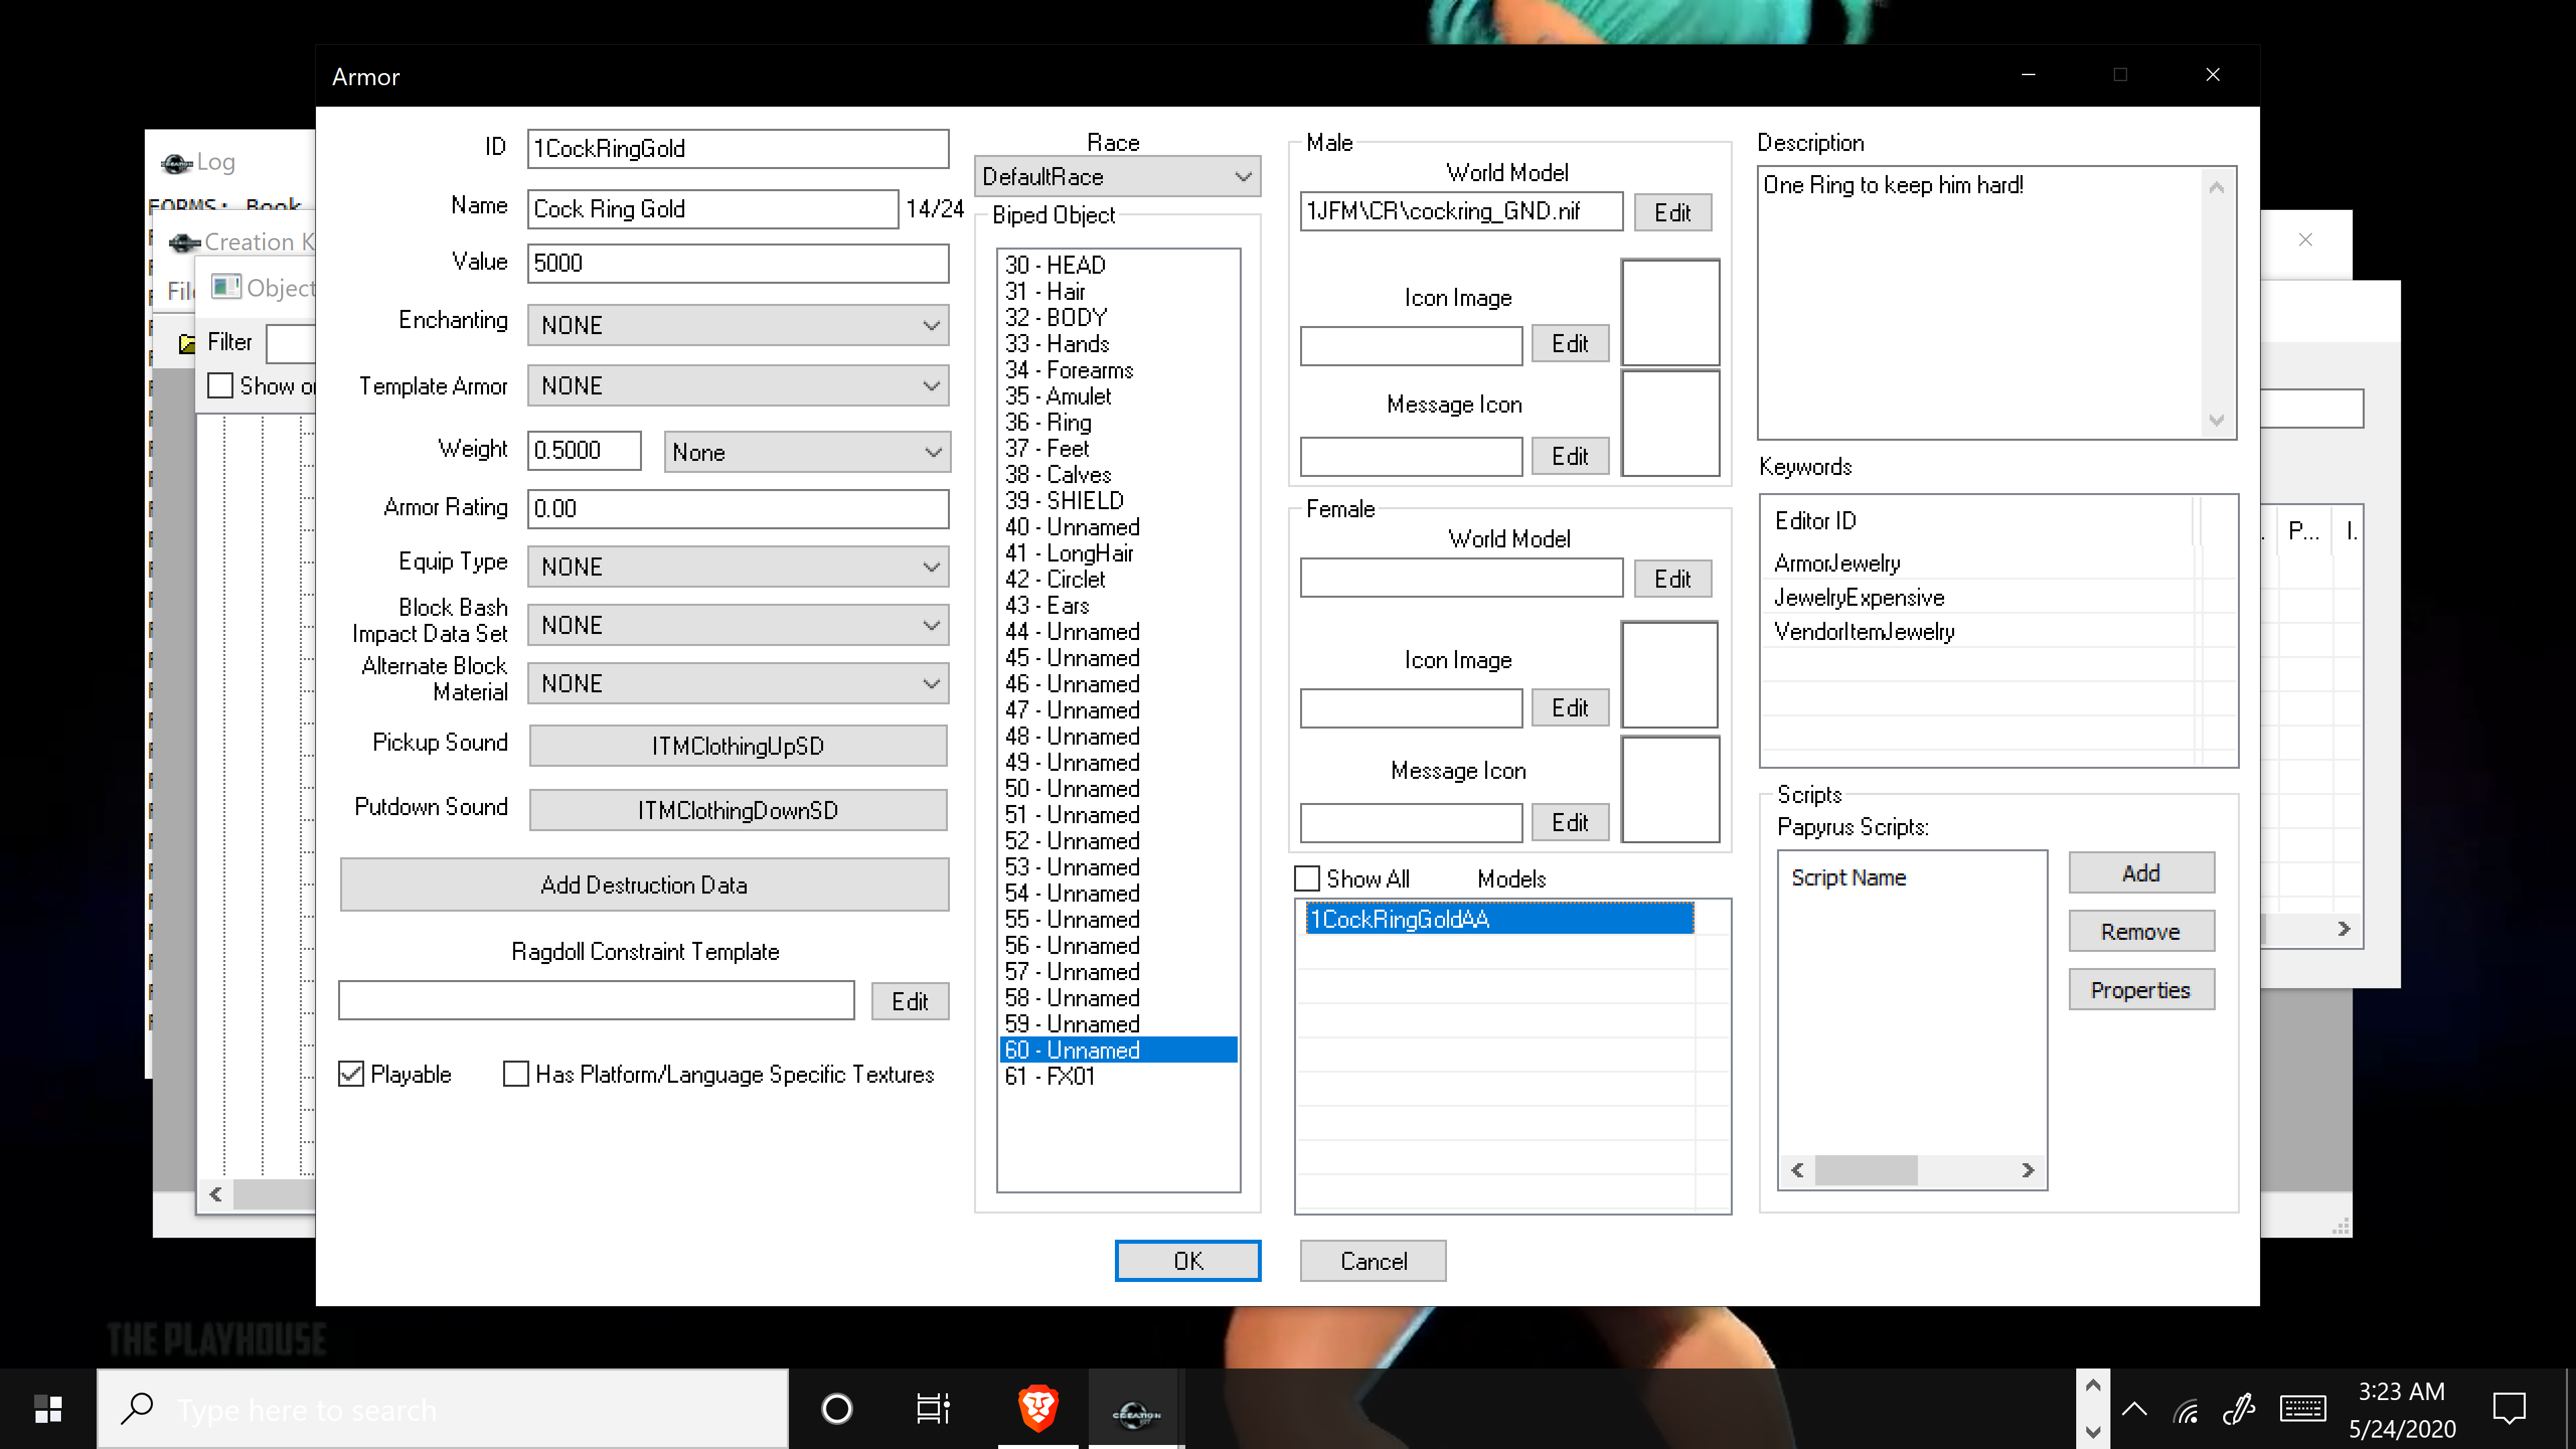Open Alternate Block Material dropdown
2576x1449 pixels.
pos(738,683)
